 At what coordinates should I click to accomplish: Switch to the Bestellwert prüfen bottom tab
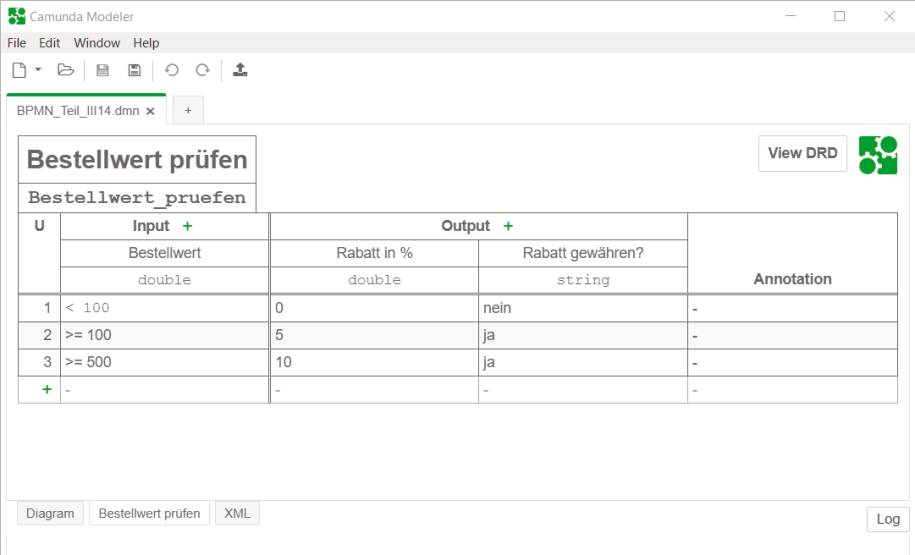(x=149, y=514)
